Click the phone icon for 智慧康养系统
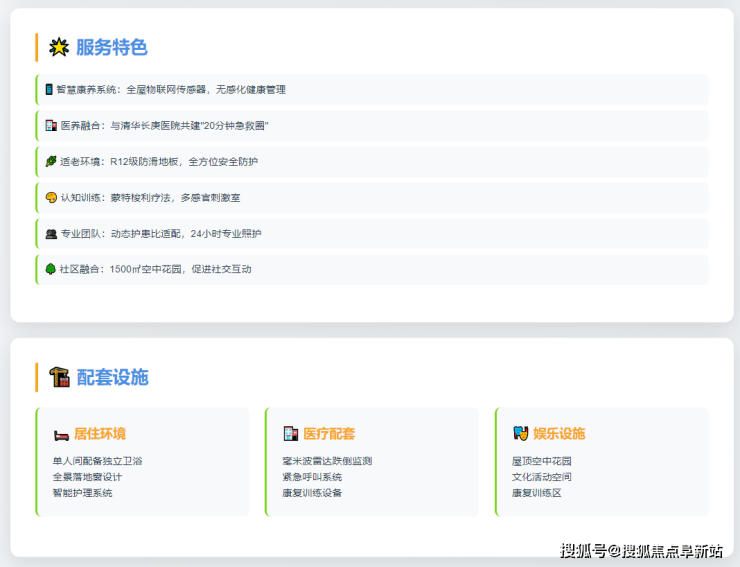This screenshot has width=740, height=567. pos(49,90)
